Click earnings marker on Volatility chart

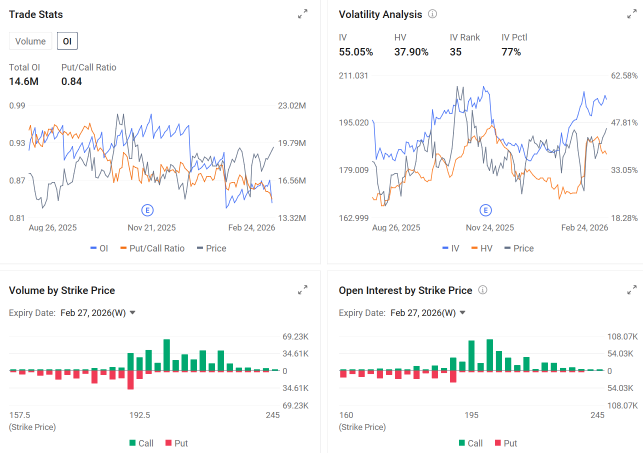pyautogui.click(x=486, y=210)
